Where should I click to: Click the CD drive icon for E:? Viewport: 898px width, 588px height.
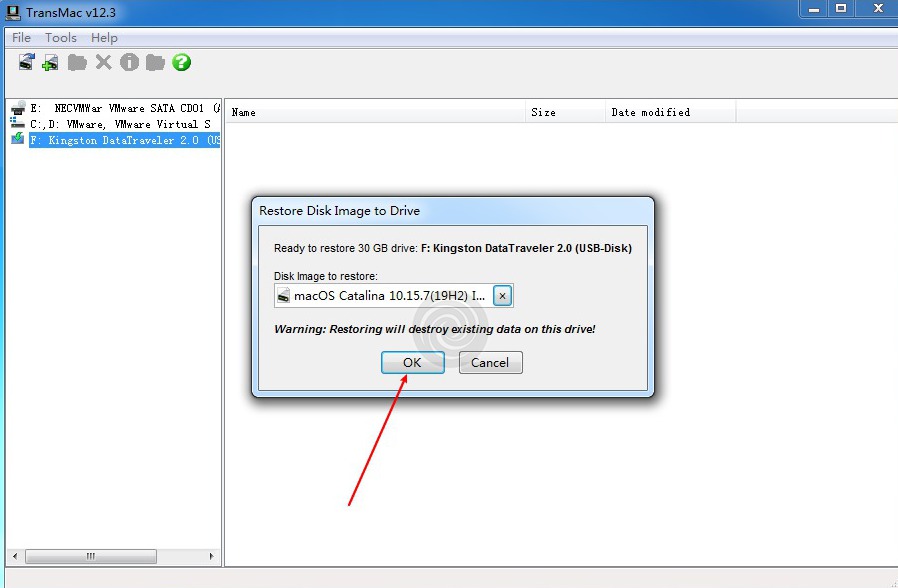(x=18, y=107)
